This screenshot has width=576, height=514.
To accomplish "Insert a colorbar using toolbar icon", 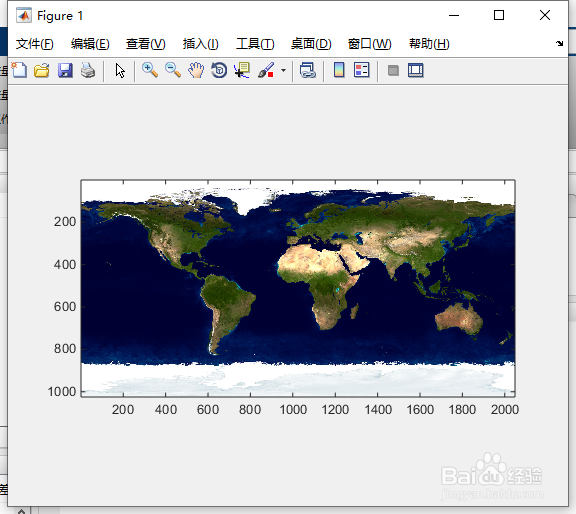I will point(339,70).
